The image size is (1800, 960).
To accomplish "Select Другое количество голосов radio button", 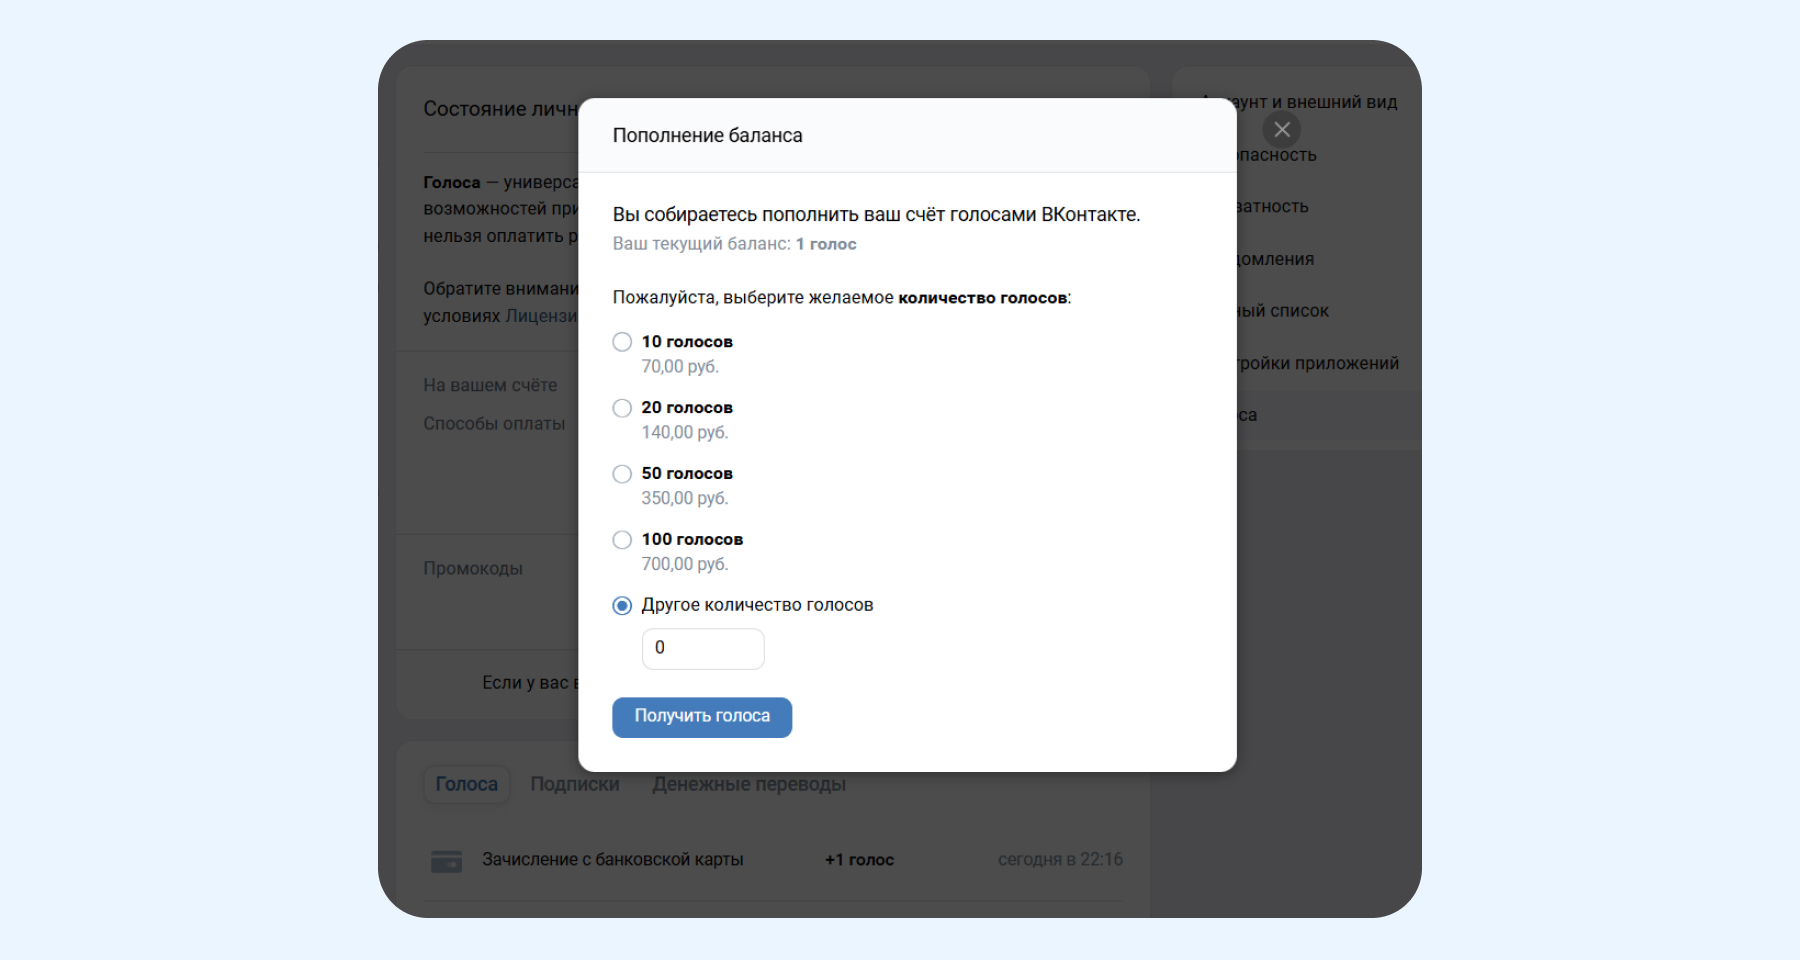I will (x=622, y=606).
